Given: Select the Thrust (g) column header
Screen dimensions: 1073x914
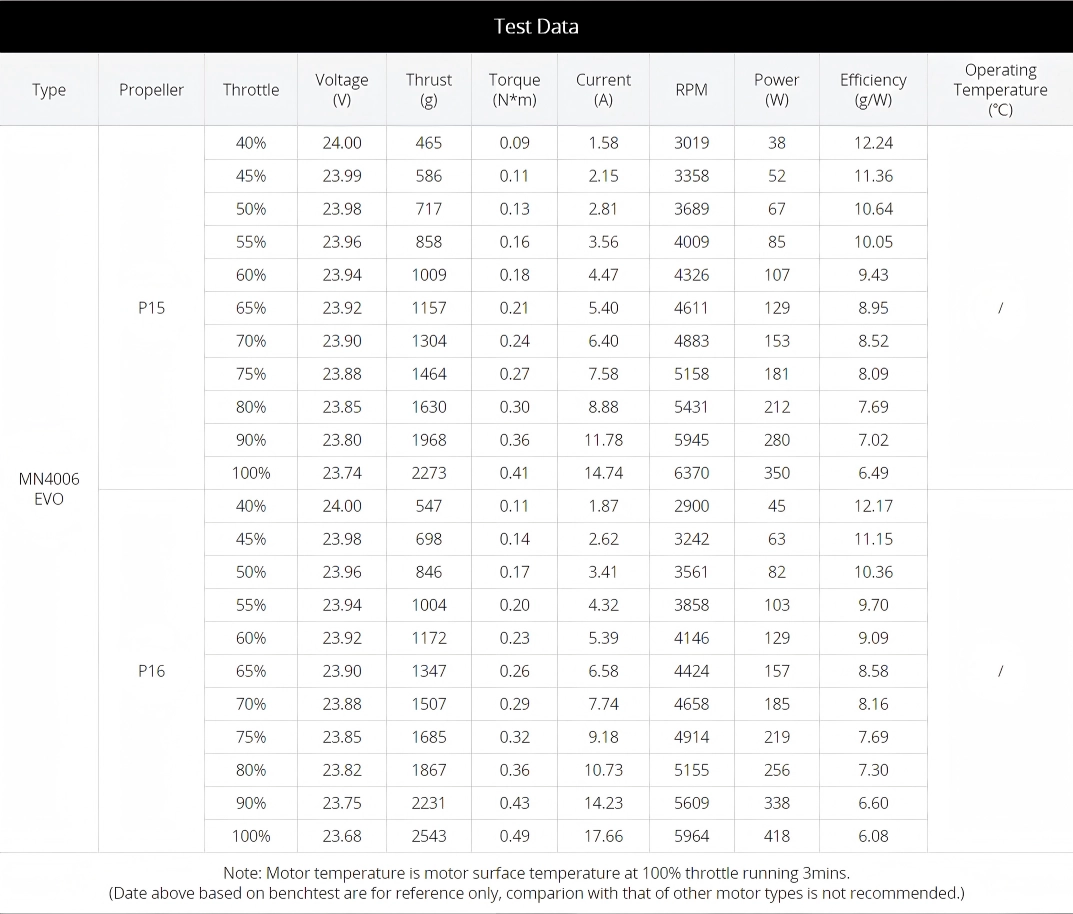Looking at the screenshot, I should 429,90.
